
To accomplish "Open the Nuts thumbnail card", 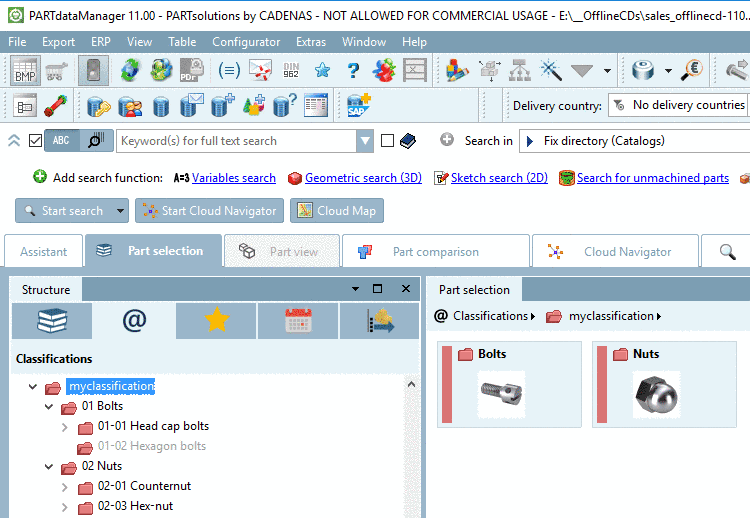I will click(x=664, y=384).
